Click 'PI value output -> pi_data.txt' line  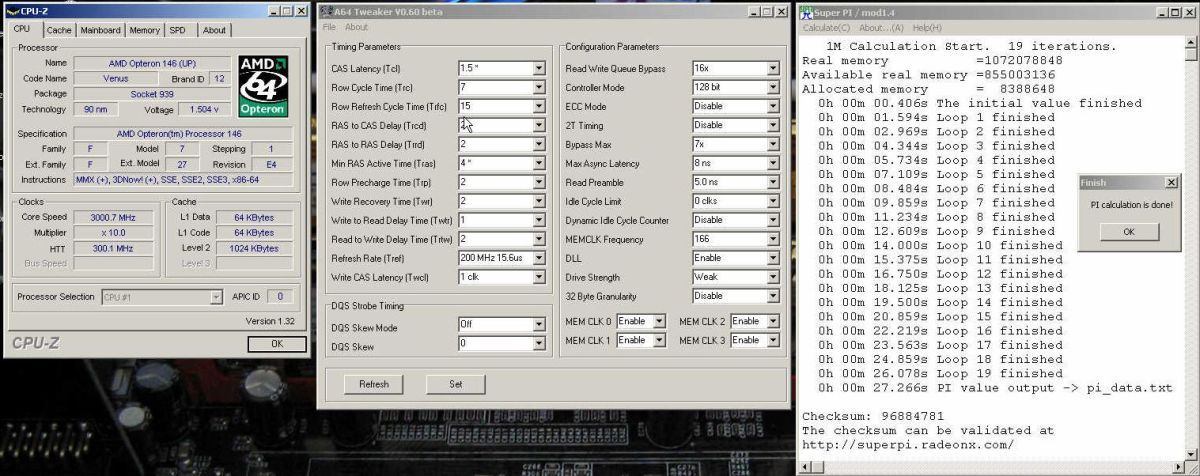click(x=995, y=388)
